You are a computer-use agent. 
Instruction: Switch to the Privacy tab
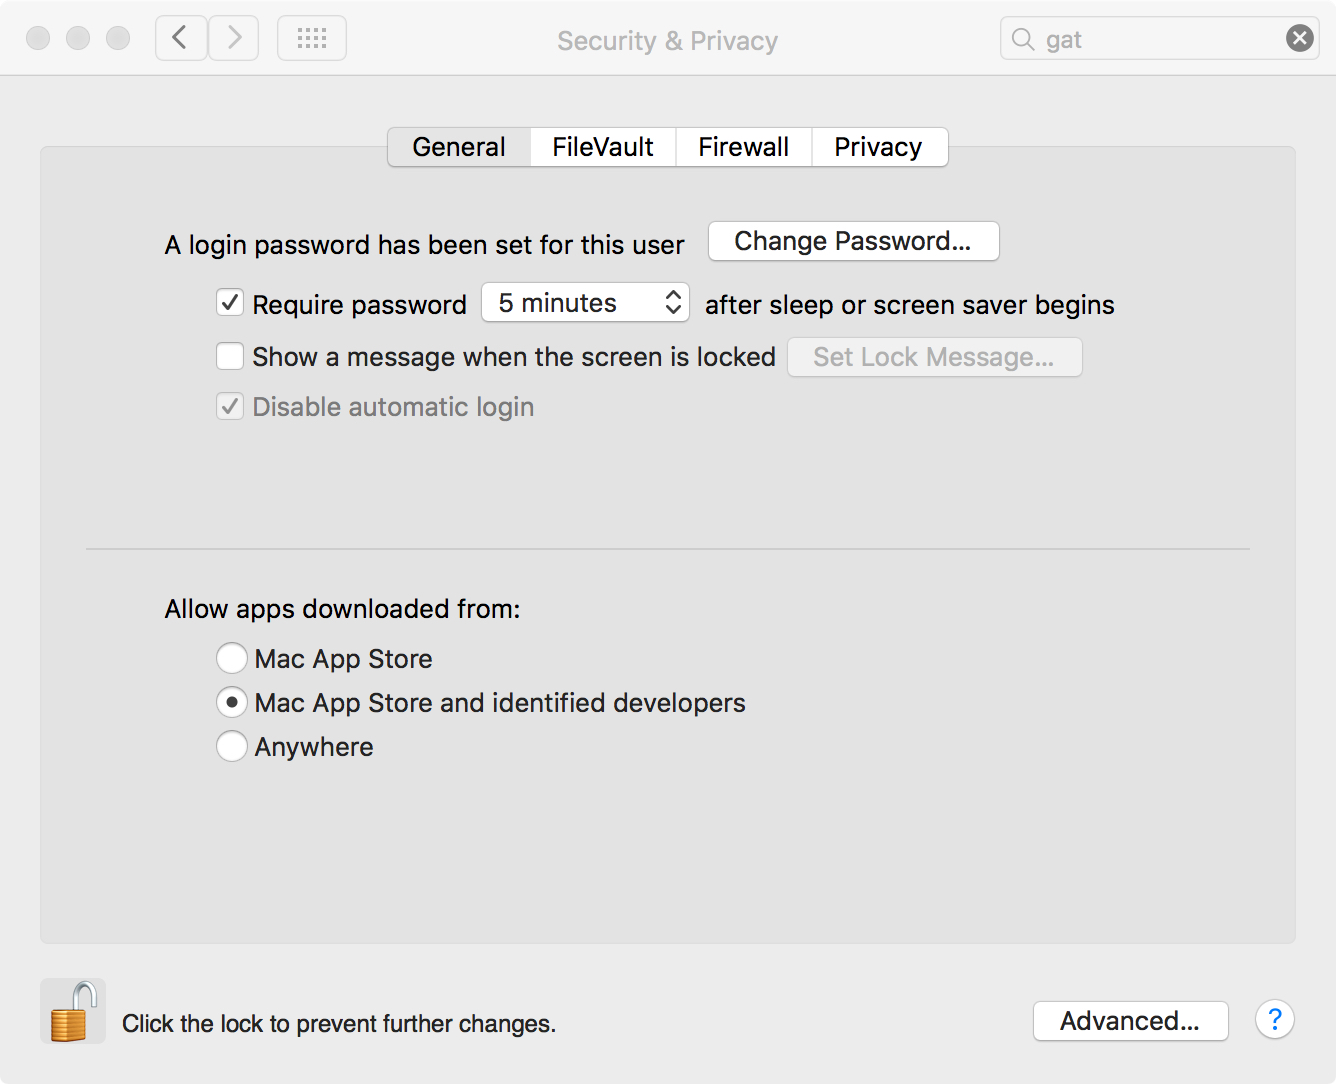[878, 147]
